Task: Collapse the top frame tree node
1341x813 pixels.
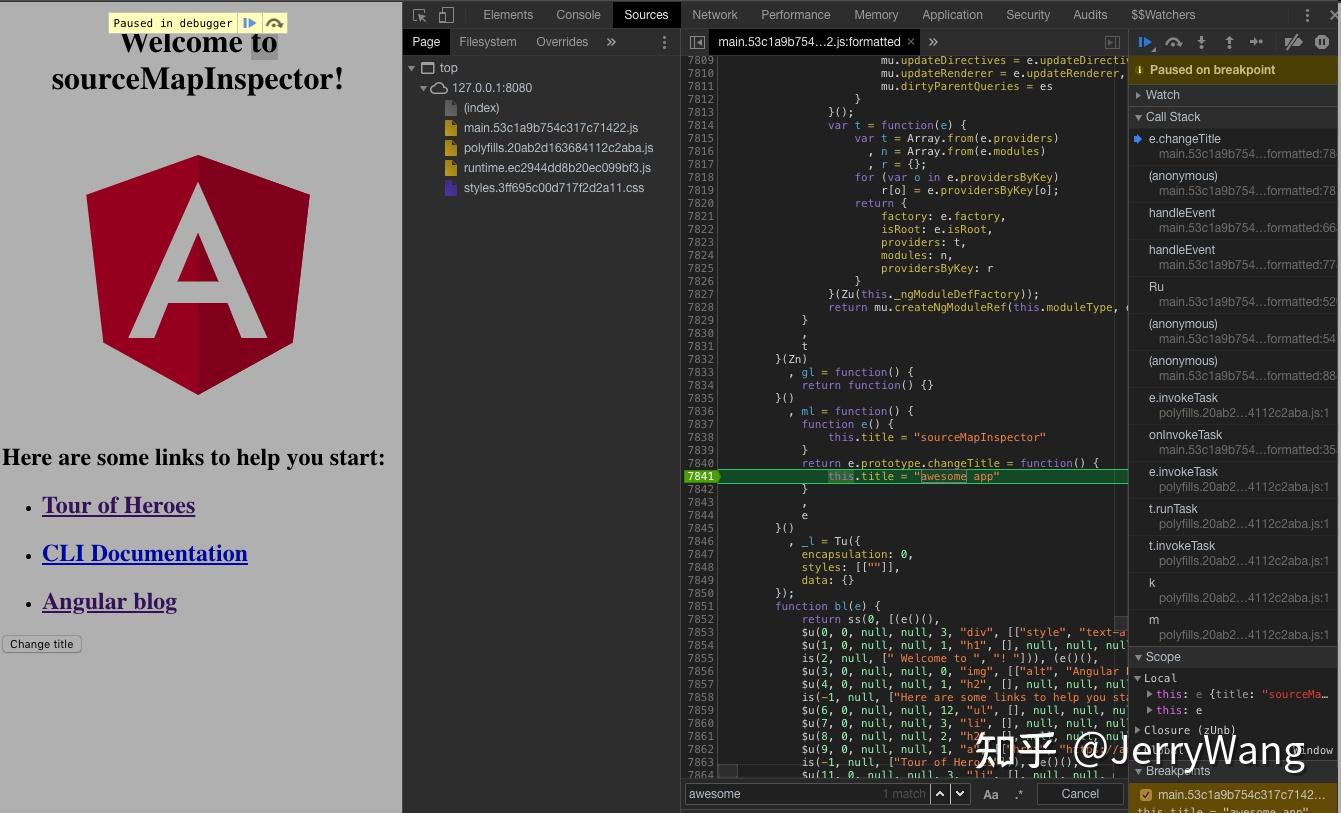Action: tap(411, 68)
